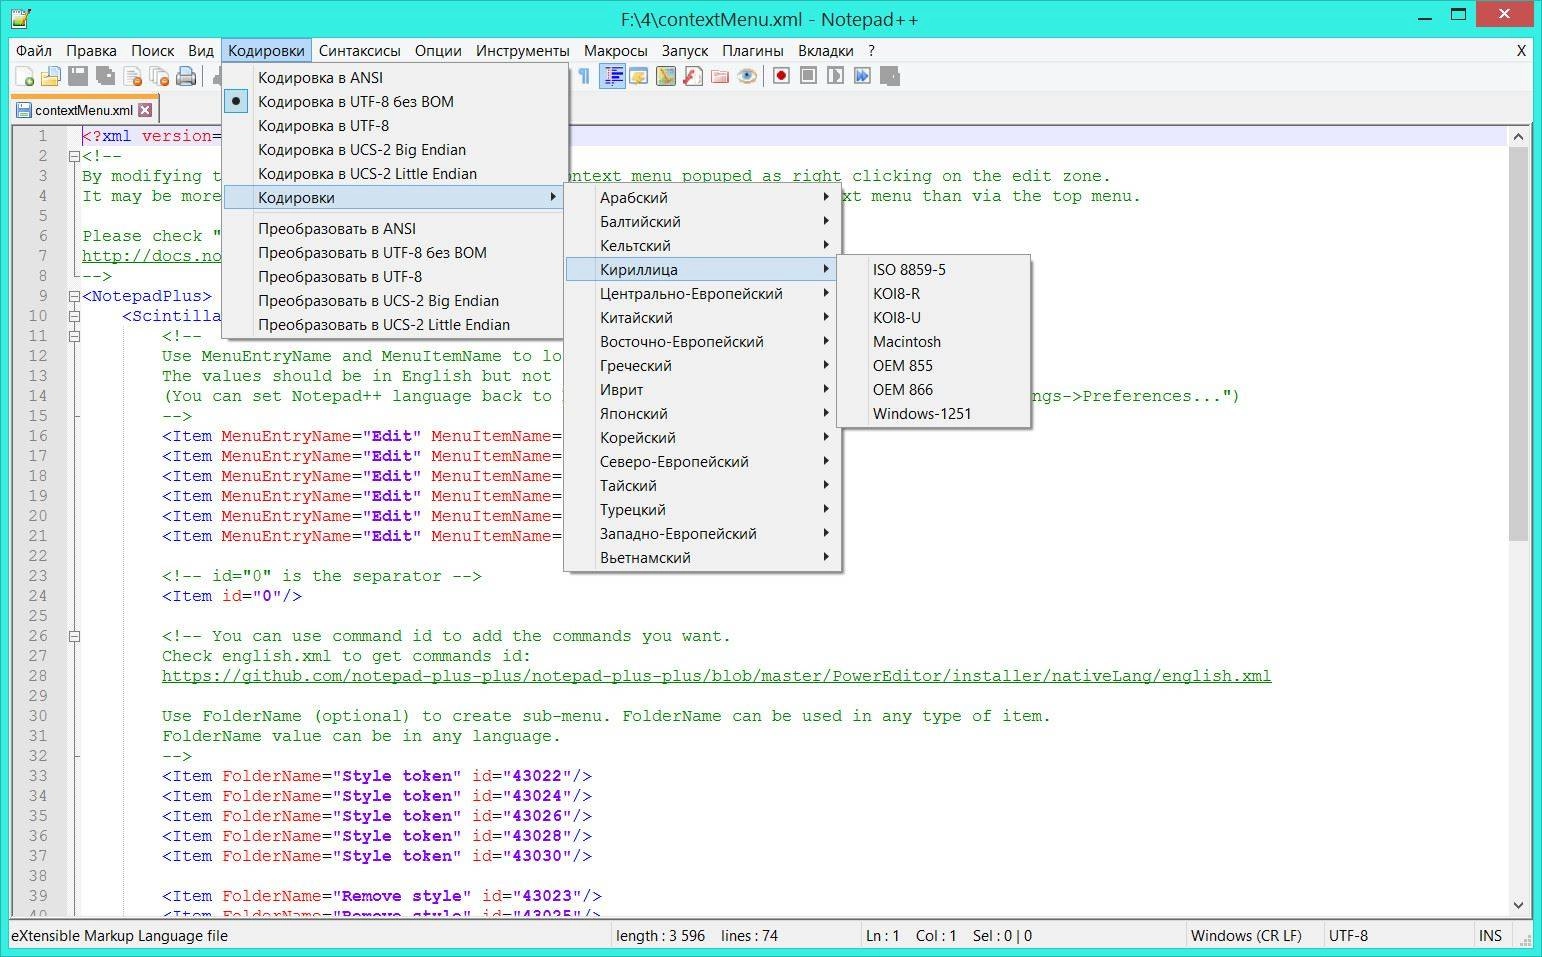Click the Save toolbar icon

pyautogui.click(x=78, y=76)
